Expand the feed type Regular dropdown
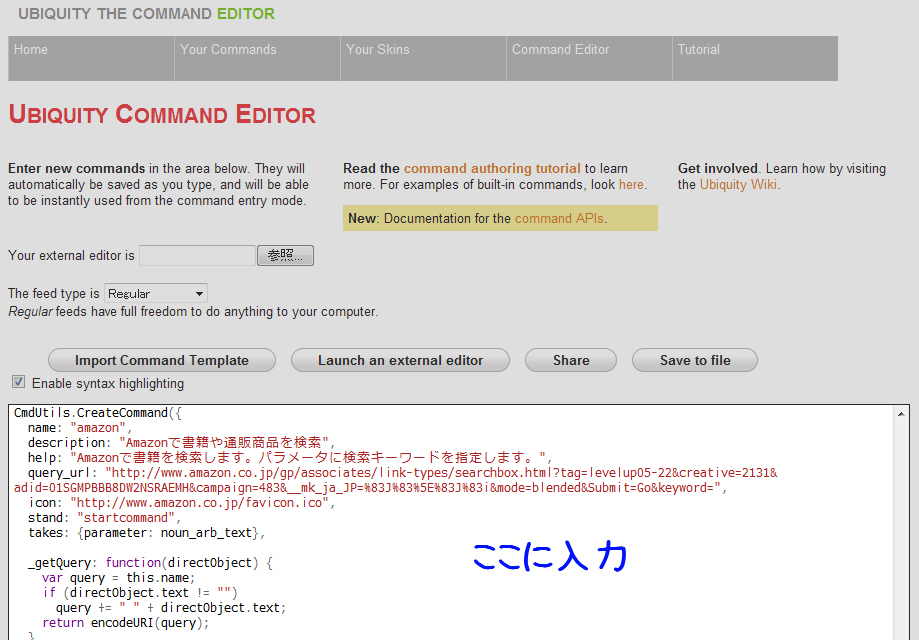Image resolution: width=919 pixels, height=640 pixels. (x=156, y=294)
